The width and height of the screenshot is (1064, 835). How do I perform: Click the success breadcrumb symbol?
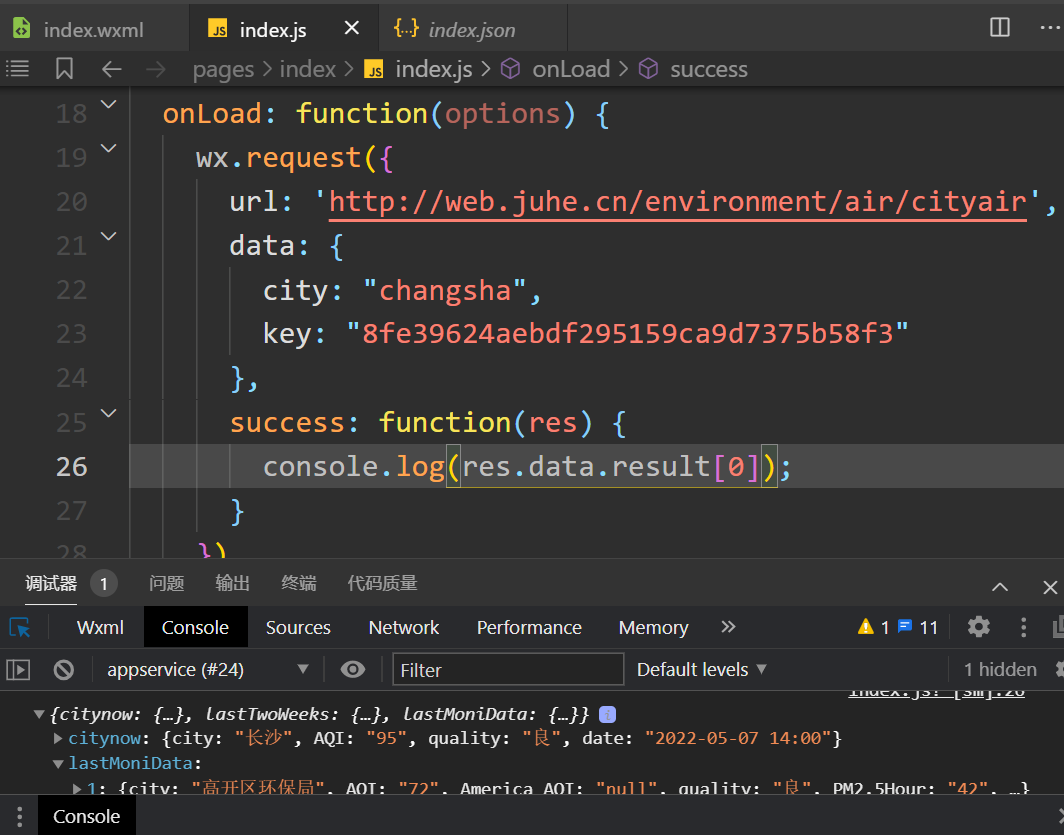point(694,69)
